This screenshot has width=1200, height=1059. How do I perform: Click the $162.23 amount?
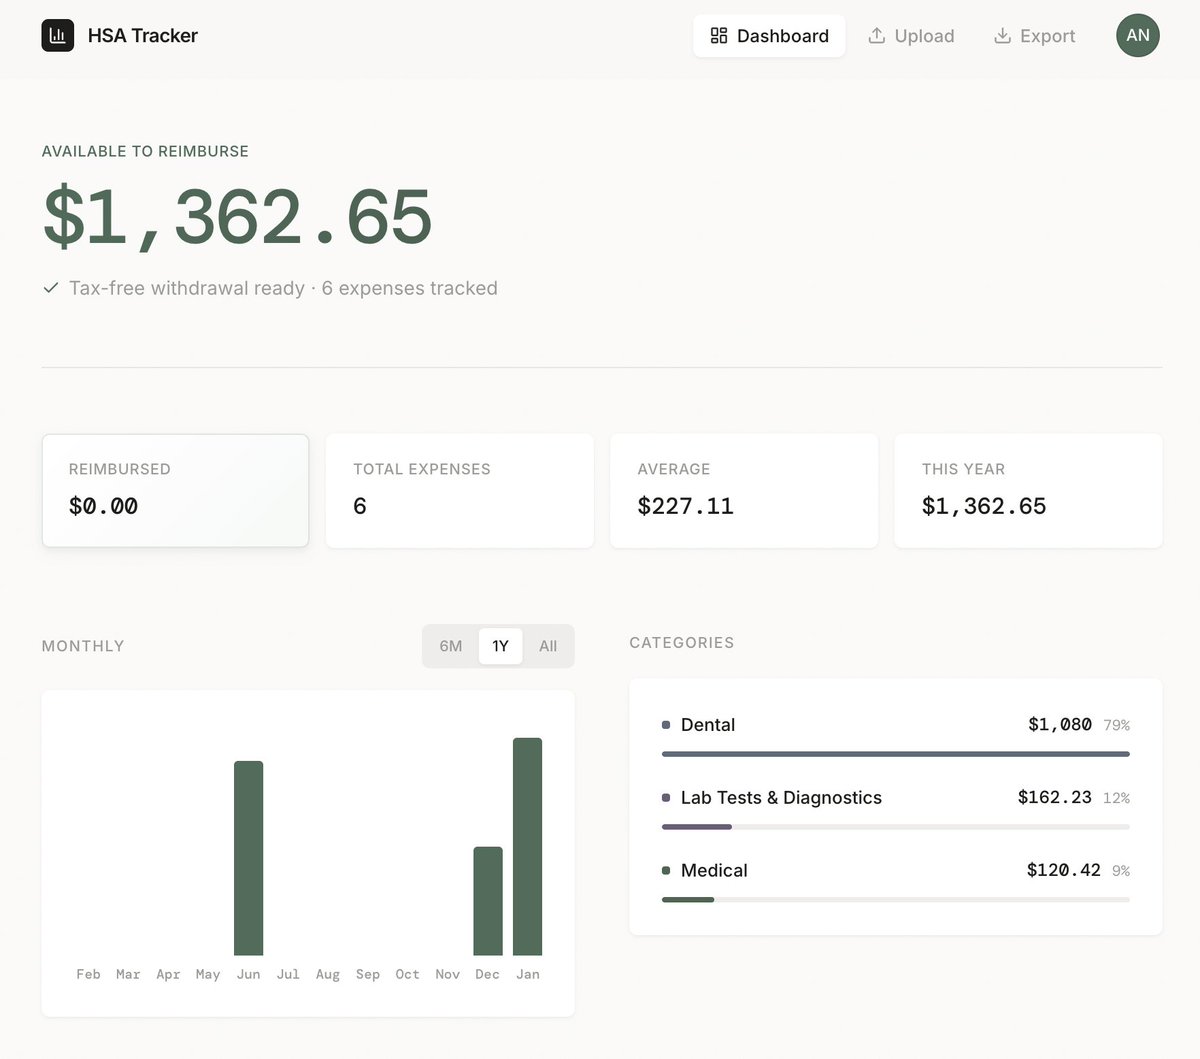(x=1055, y=798)
